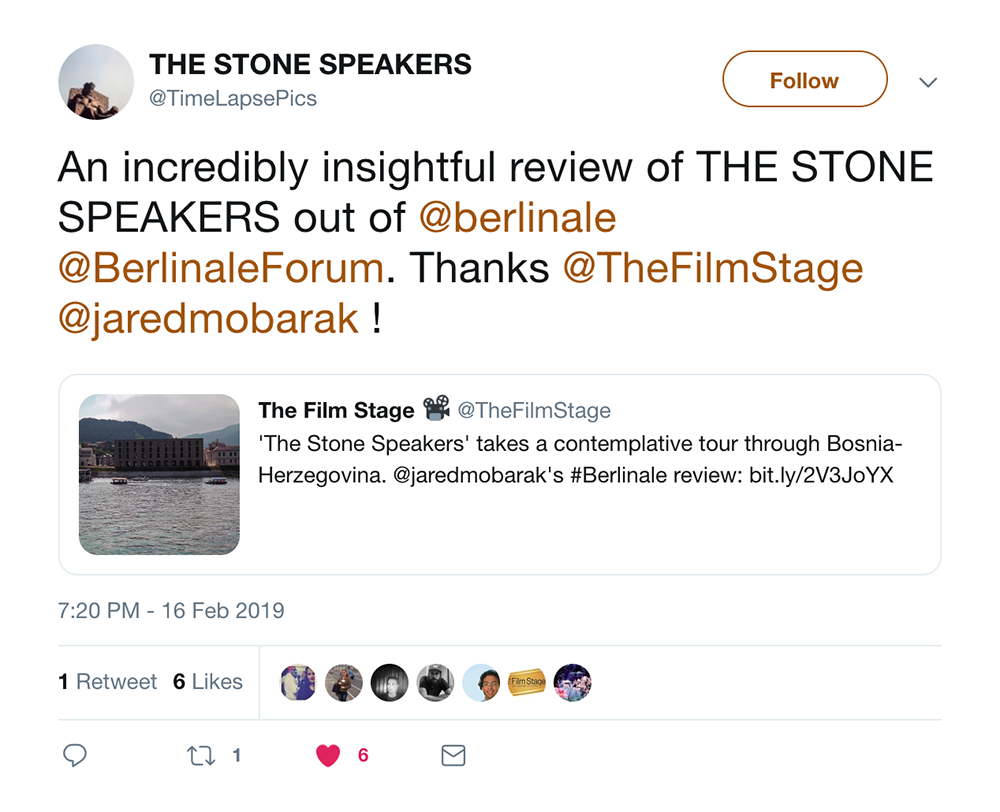
Task: Click the @TimeLapsePics handle
Action: coord(233,99)
